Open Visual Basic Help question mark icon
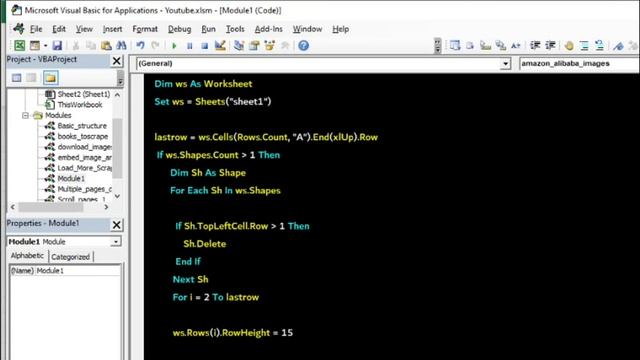640x360 pixels. point(303,45)
